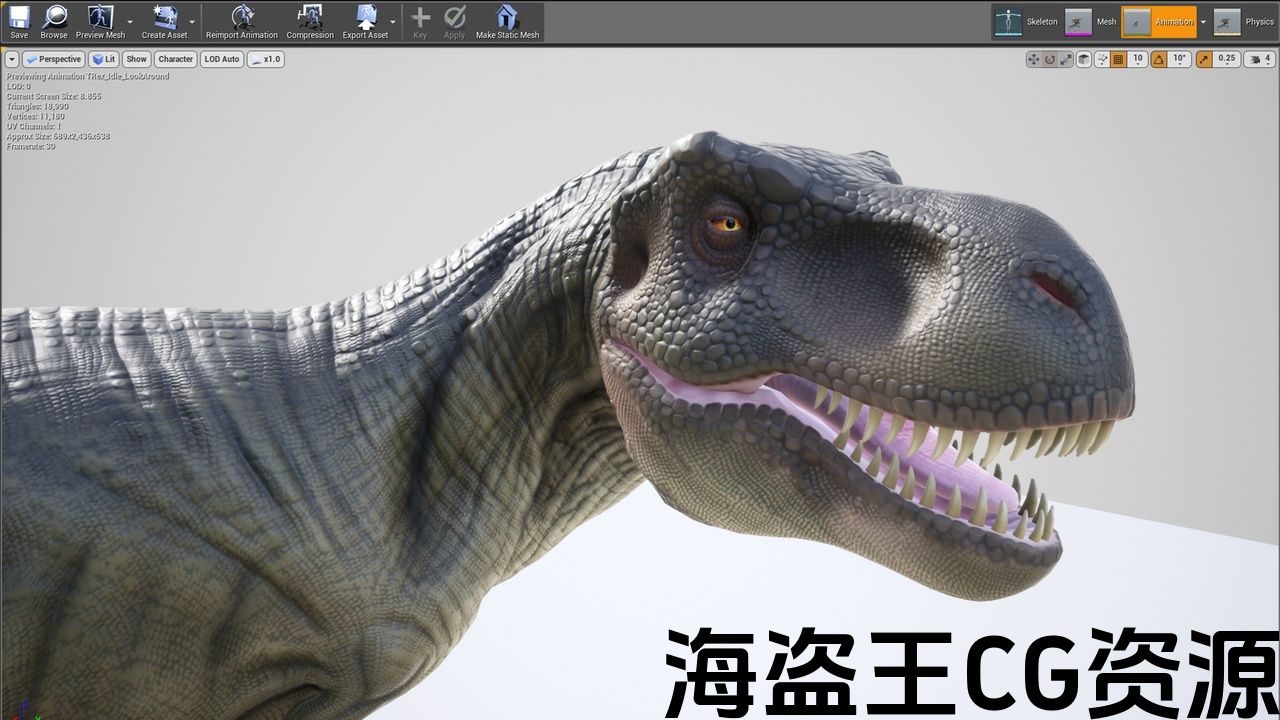Open the Perspective view mode button
This screenshot has width=1280, height=720.
click(x=54, y=59)
